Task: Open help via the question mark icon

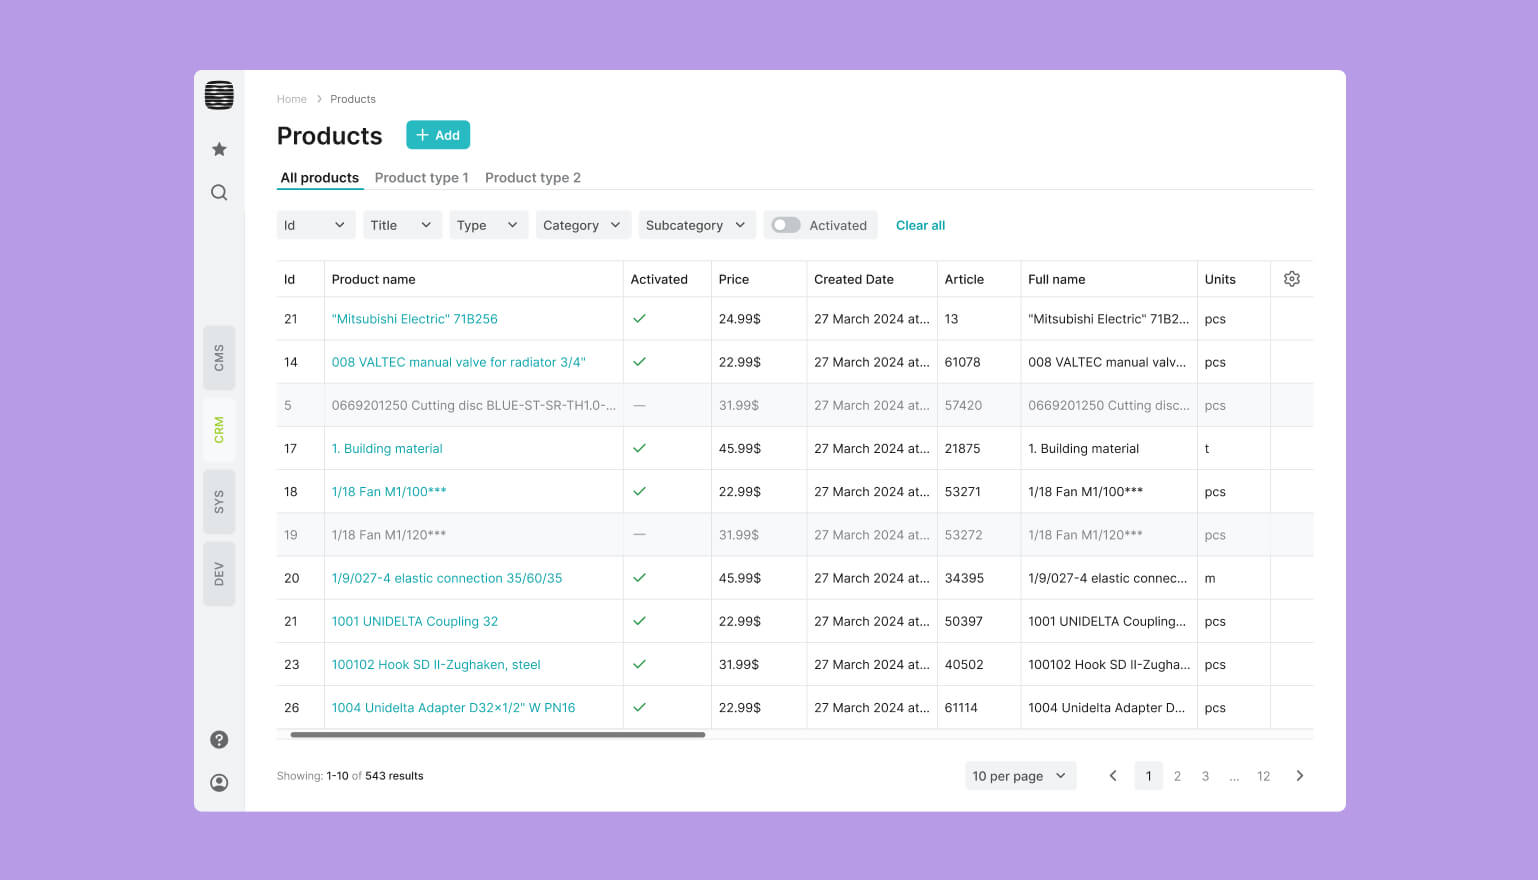Action: (x=219, y=740)
